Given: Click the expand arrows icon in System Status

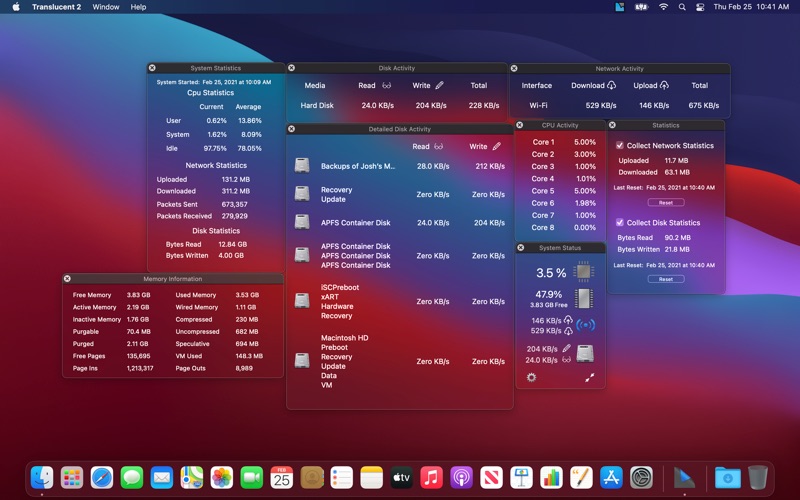Looking at the screenshot, I should (590, 378).
